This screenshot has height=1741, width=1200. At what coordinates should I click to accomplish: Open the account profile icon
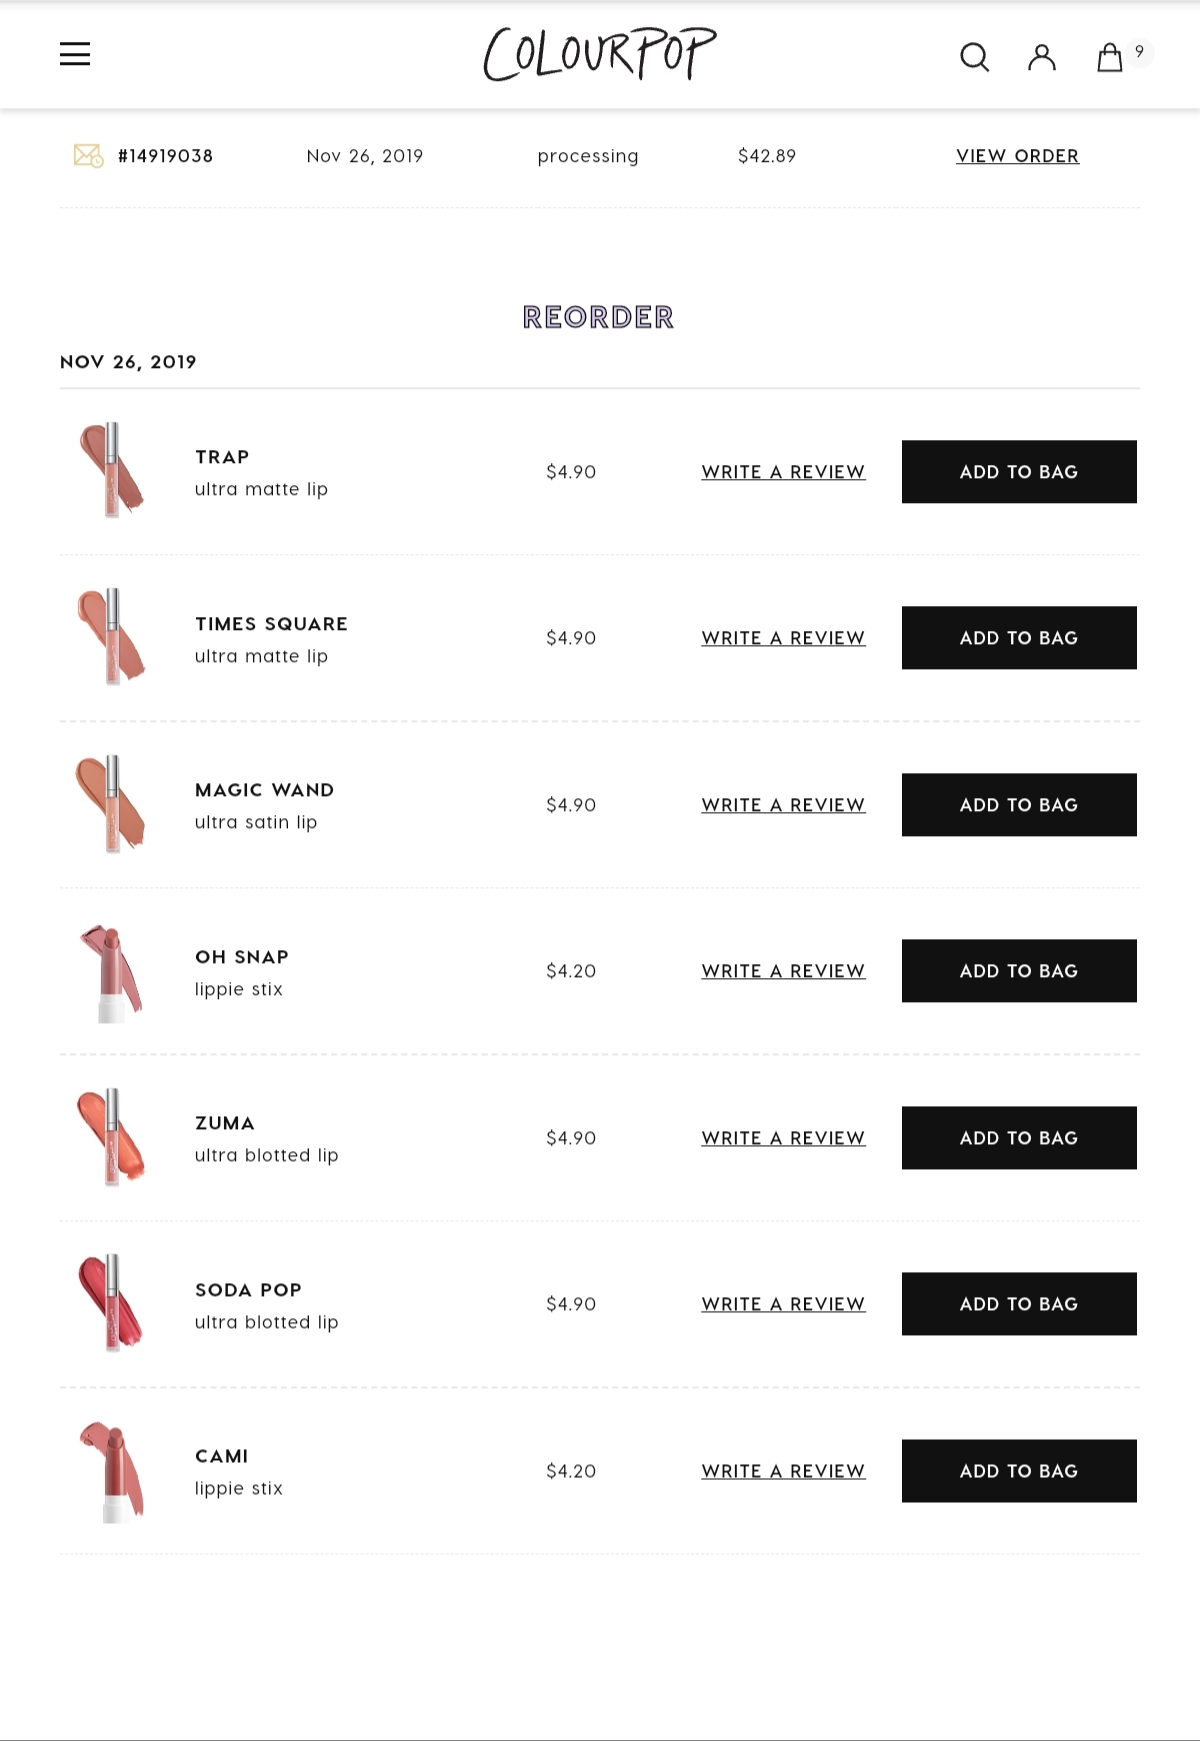point(1042,57)
